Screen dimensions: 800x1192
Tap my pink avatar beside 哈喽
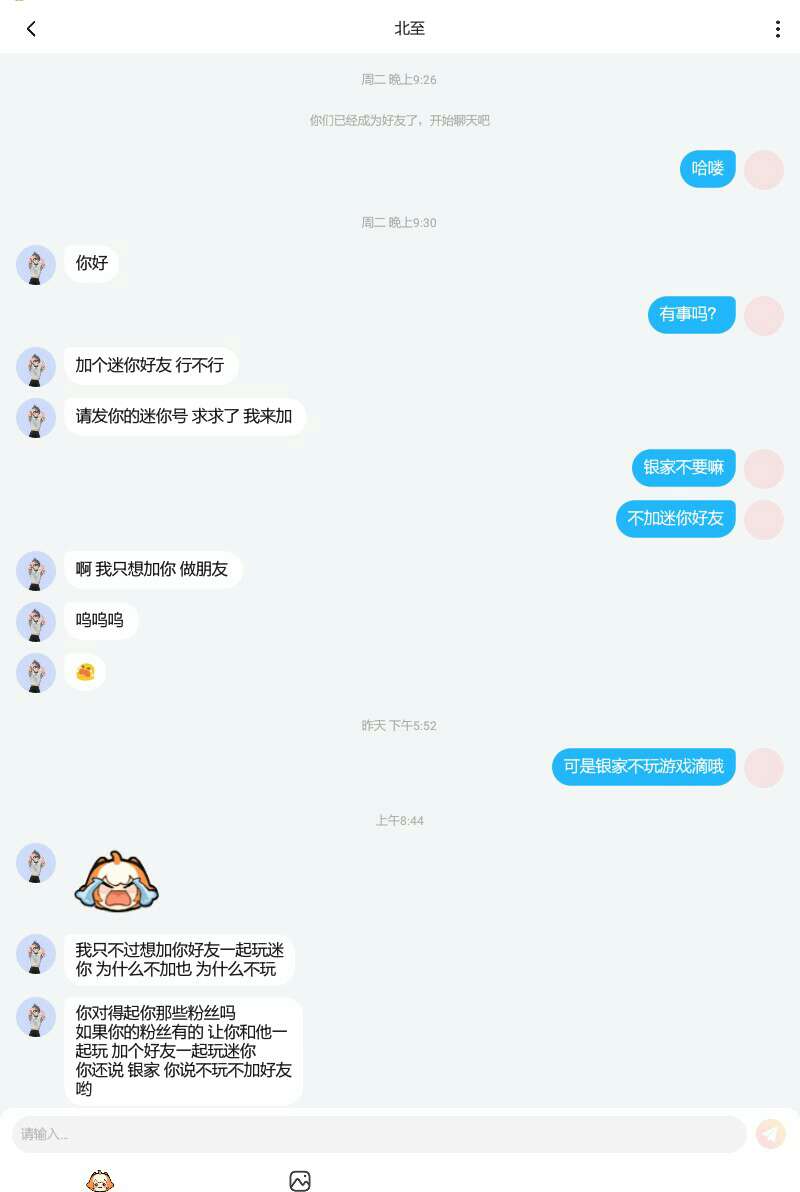click(763, 170)
